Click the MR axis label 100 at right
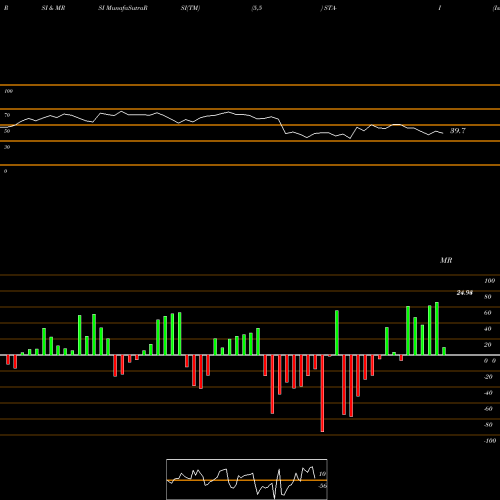The height and width of the screenshot is (500, 500). (489, 281)
